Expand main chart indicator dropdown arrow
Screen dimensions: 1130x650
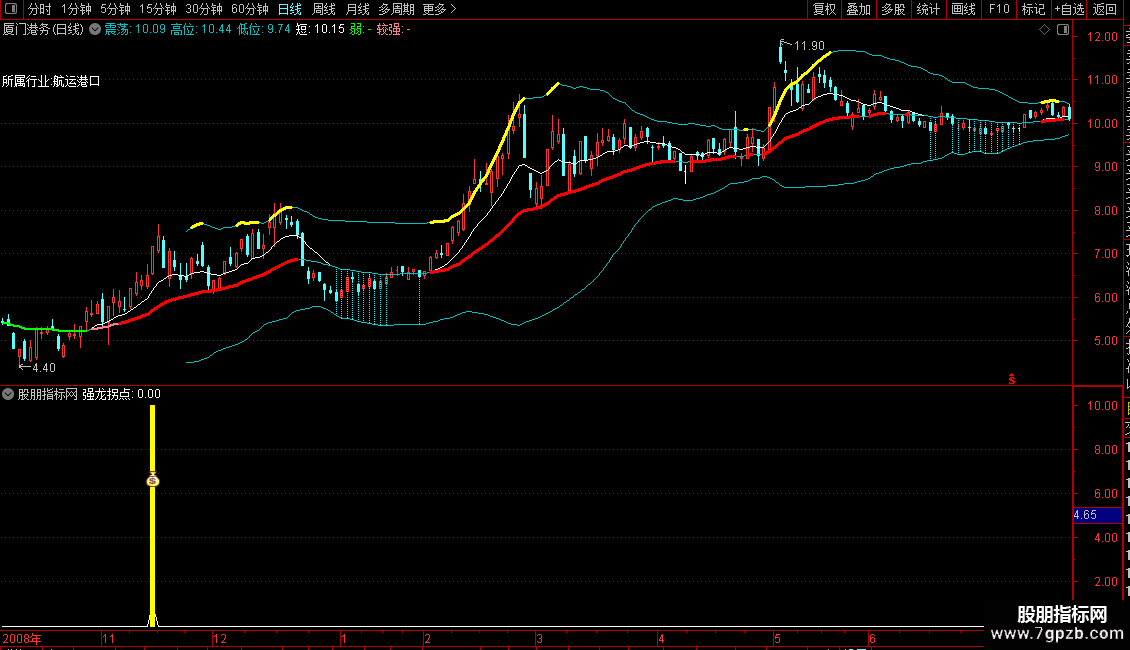(x=94, y=30)
